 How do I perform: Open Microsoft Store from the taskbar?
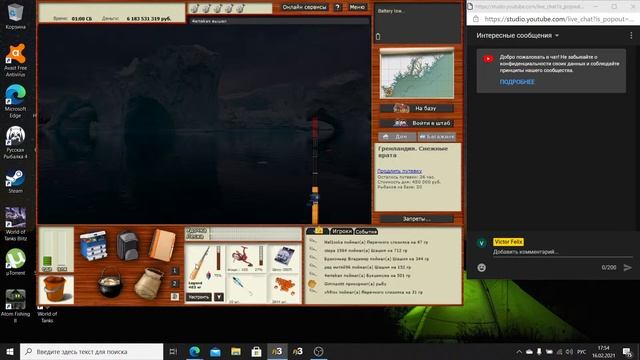click(x=256, y=351)
